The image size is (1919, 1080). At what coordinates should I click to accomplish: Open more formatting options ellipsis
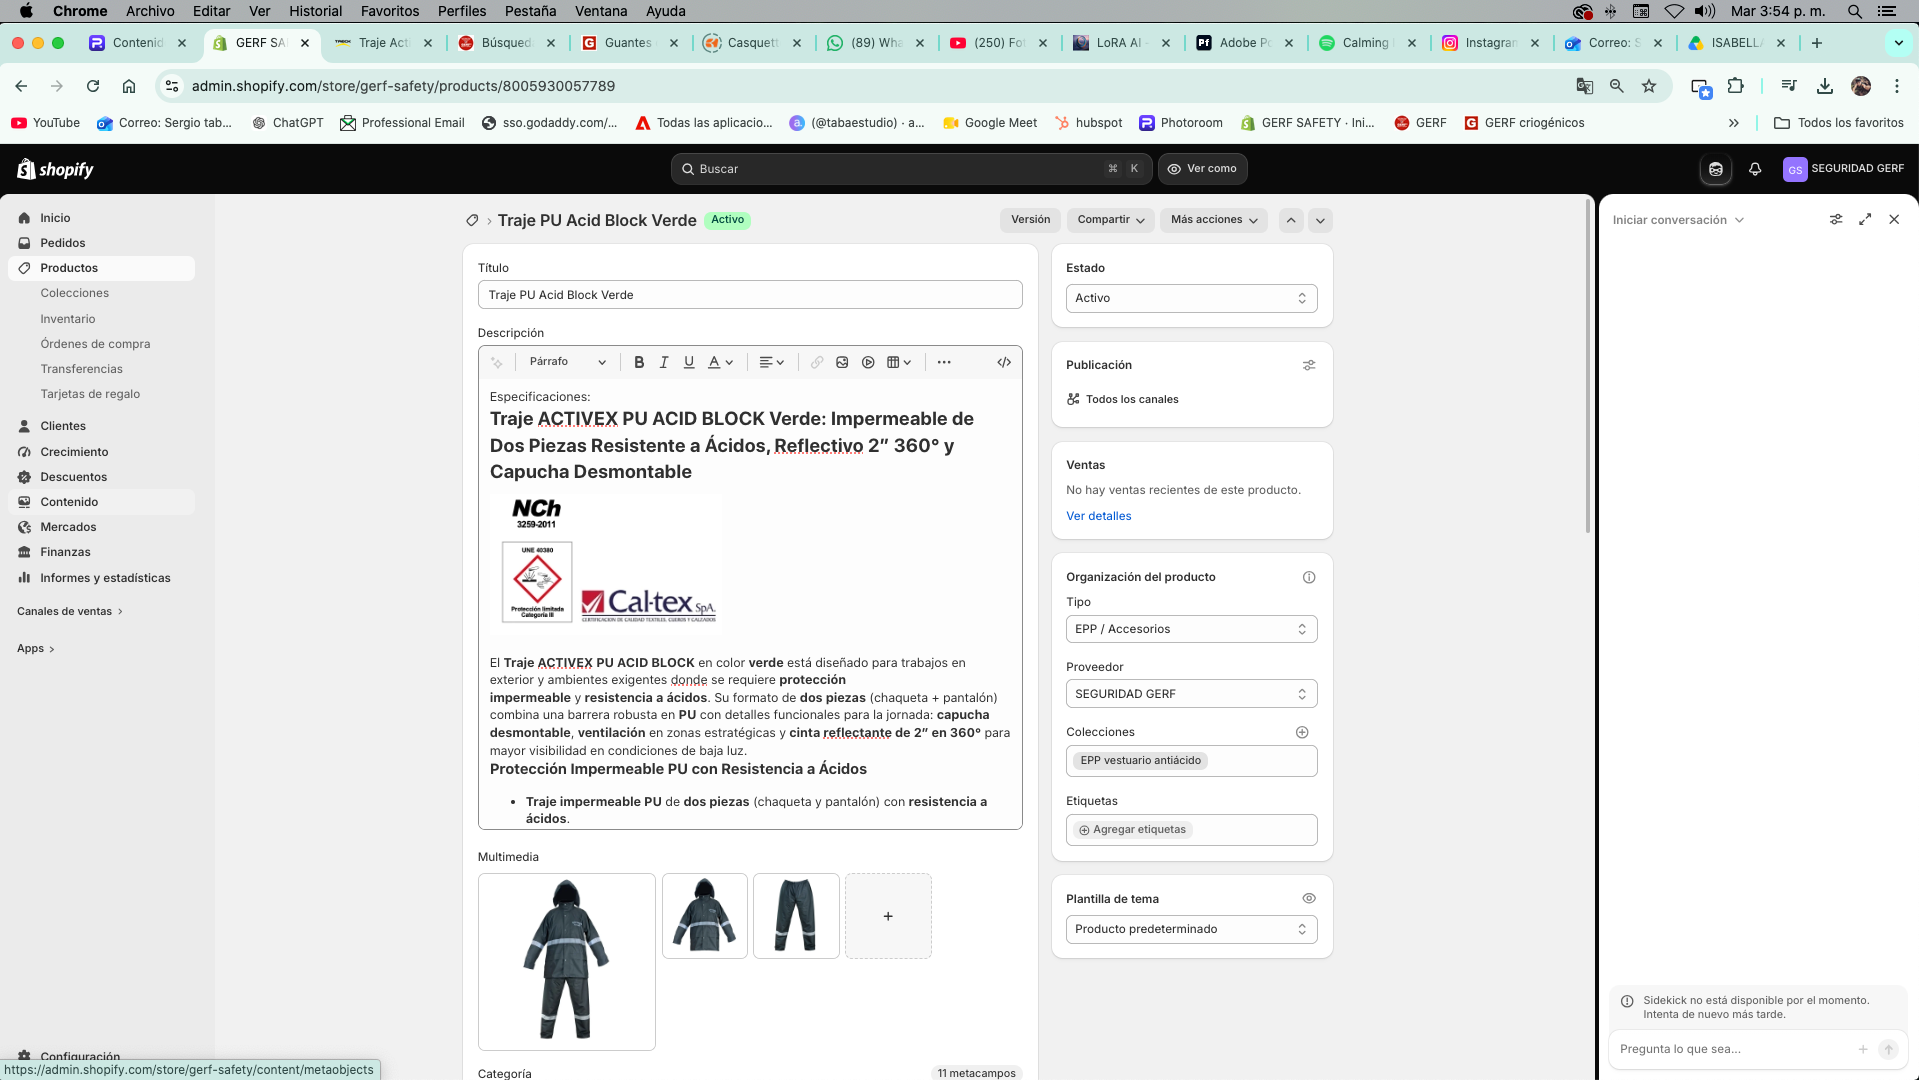click(x=944, y=362)
